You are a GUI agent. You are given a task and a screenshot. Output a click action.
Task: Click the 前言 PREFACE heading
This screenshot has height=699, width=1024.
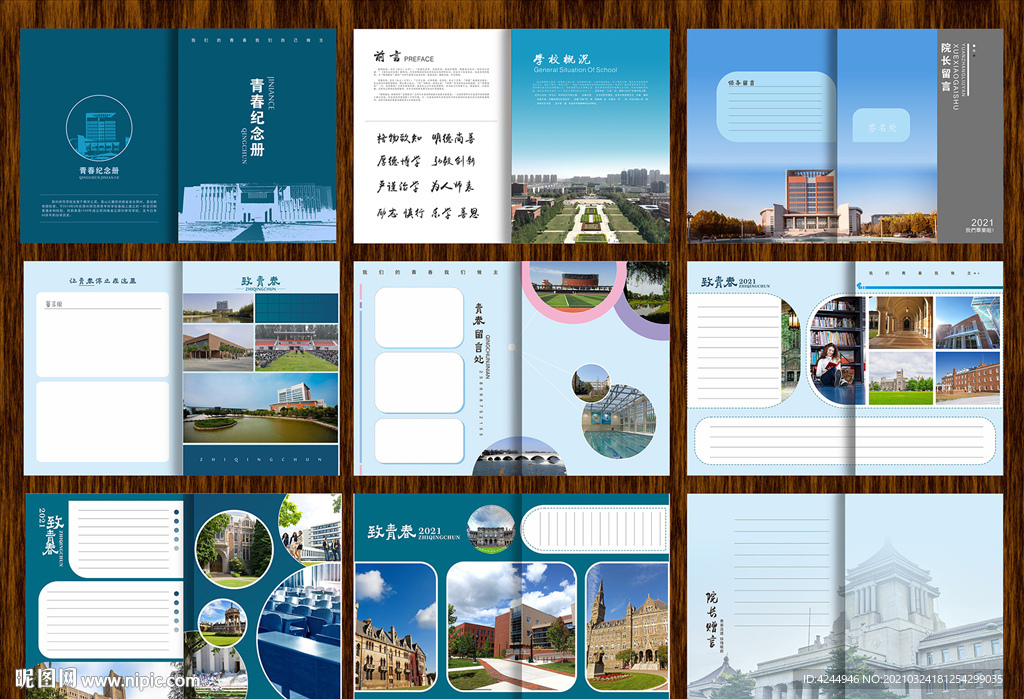[403, 57]
